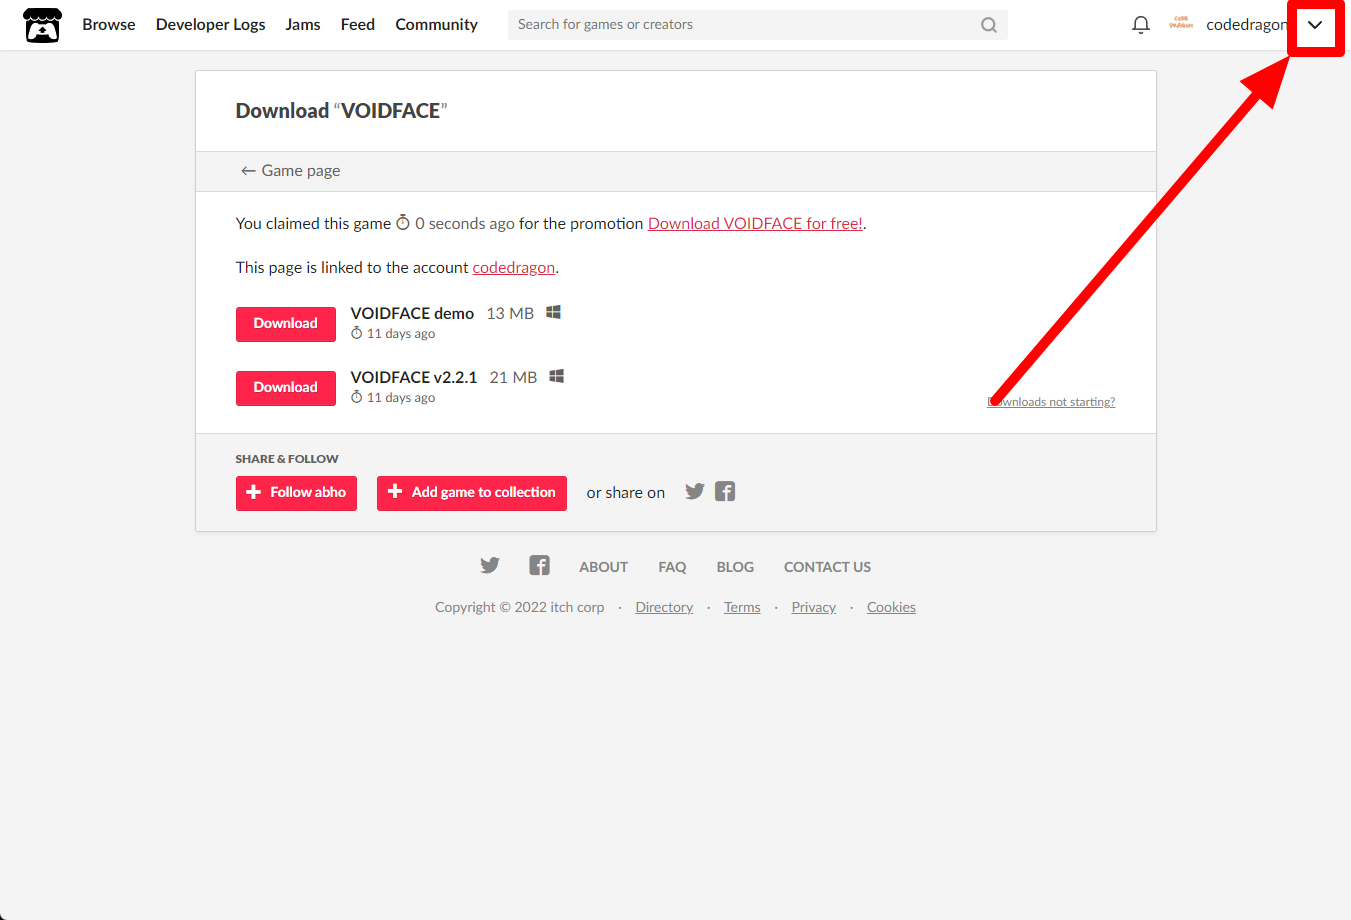This screenshot has width=1351, height=920.
Task: Click the 'VOIDFACE demo' file name
Action: [x=412, y=313]
